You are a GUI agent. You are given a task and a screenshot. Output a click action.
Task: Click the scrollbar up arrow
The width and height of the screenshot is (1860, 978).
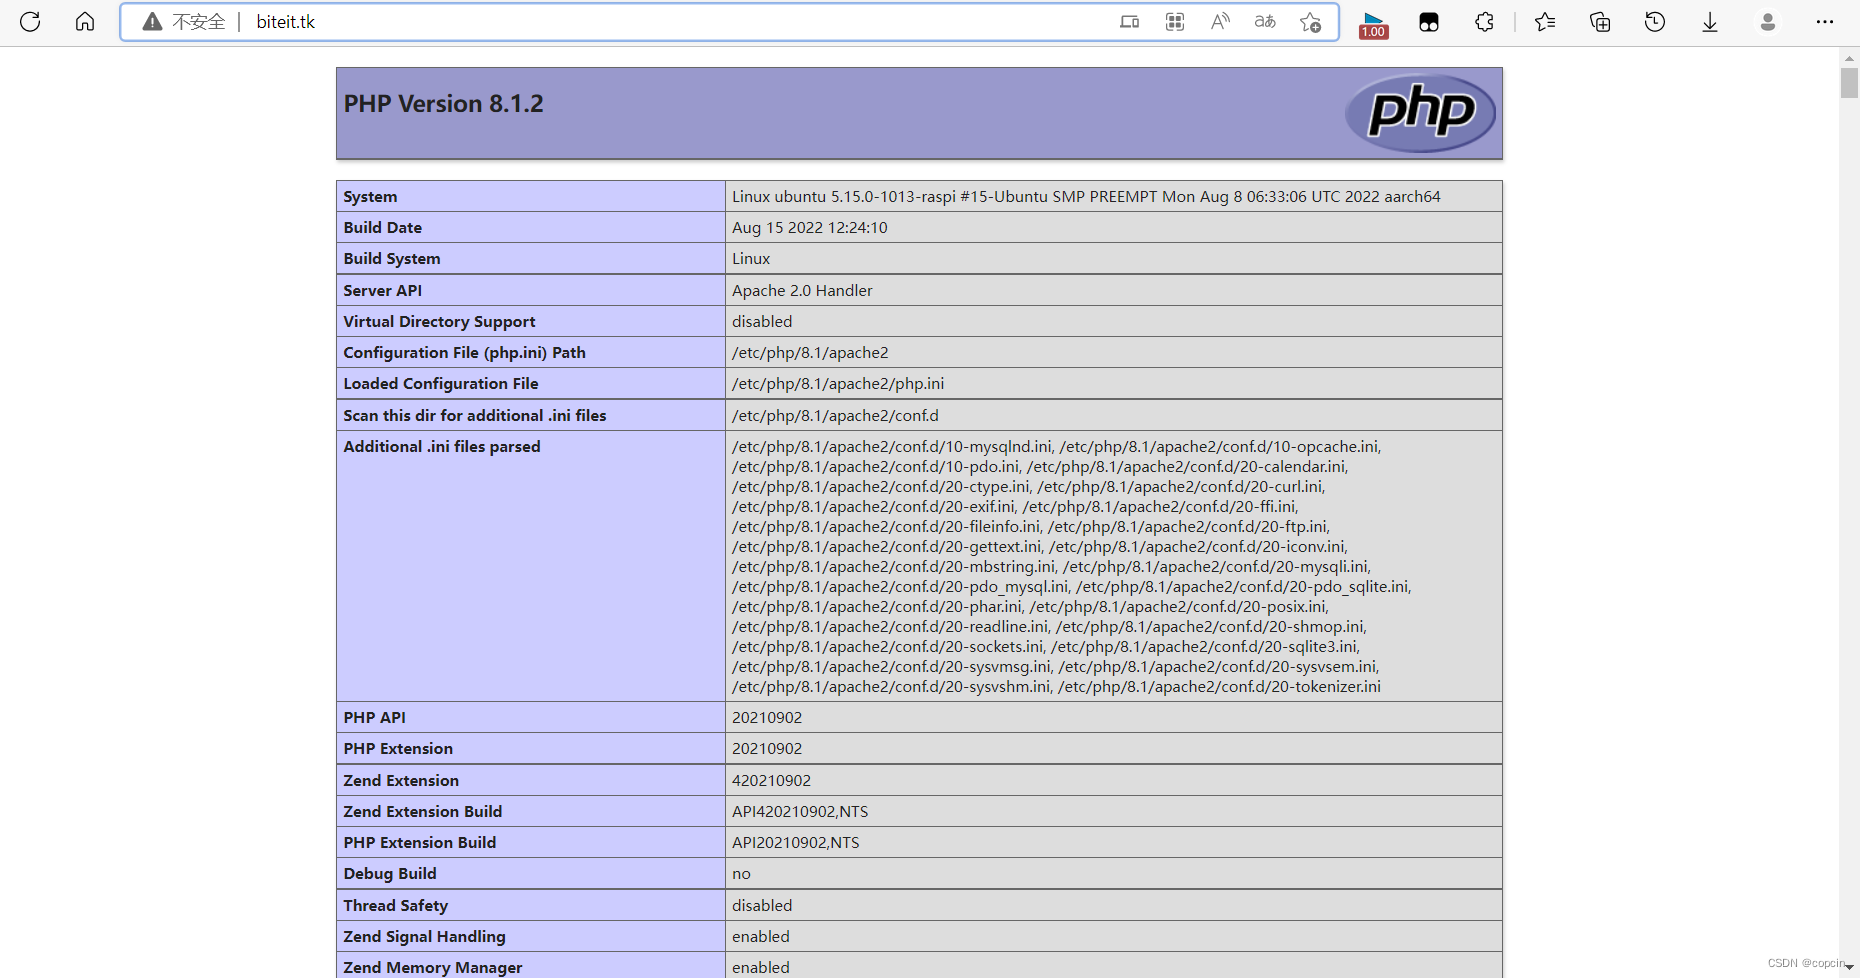[1849, 59]
